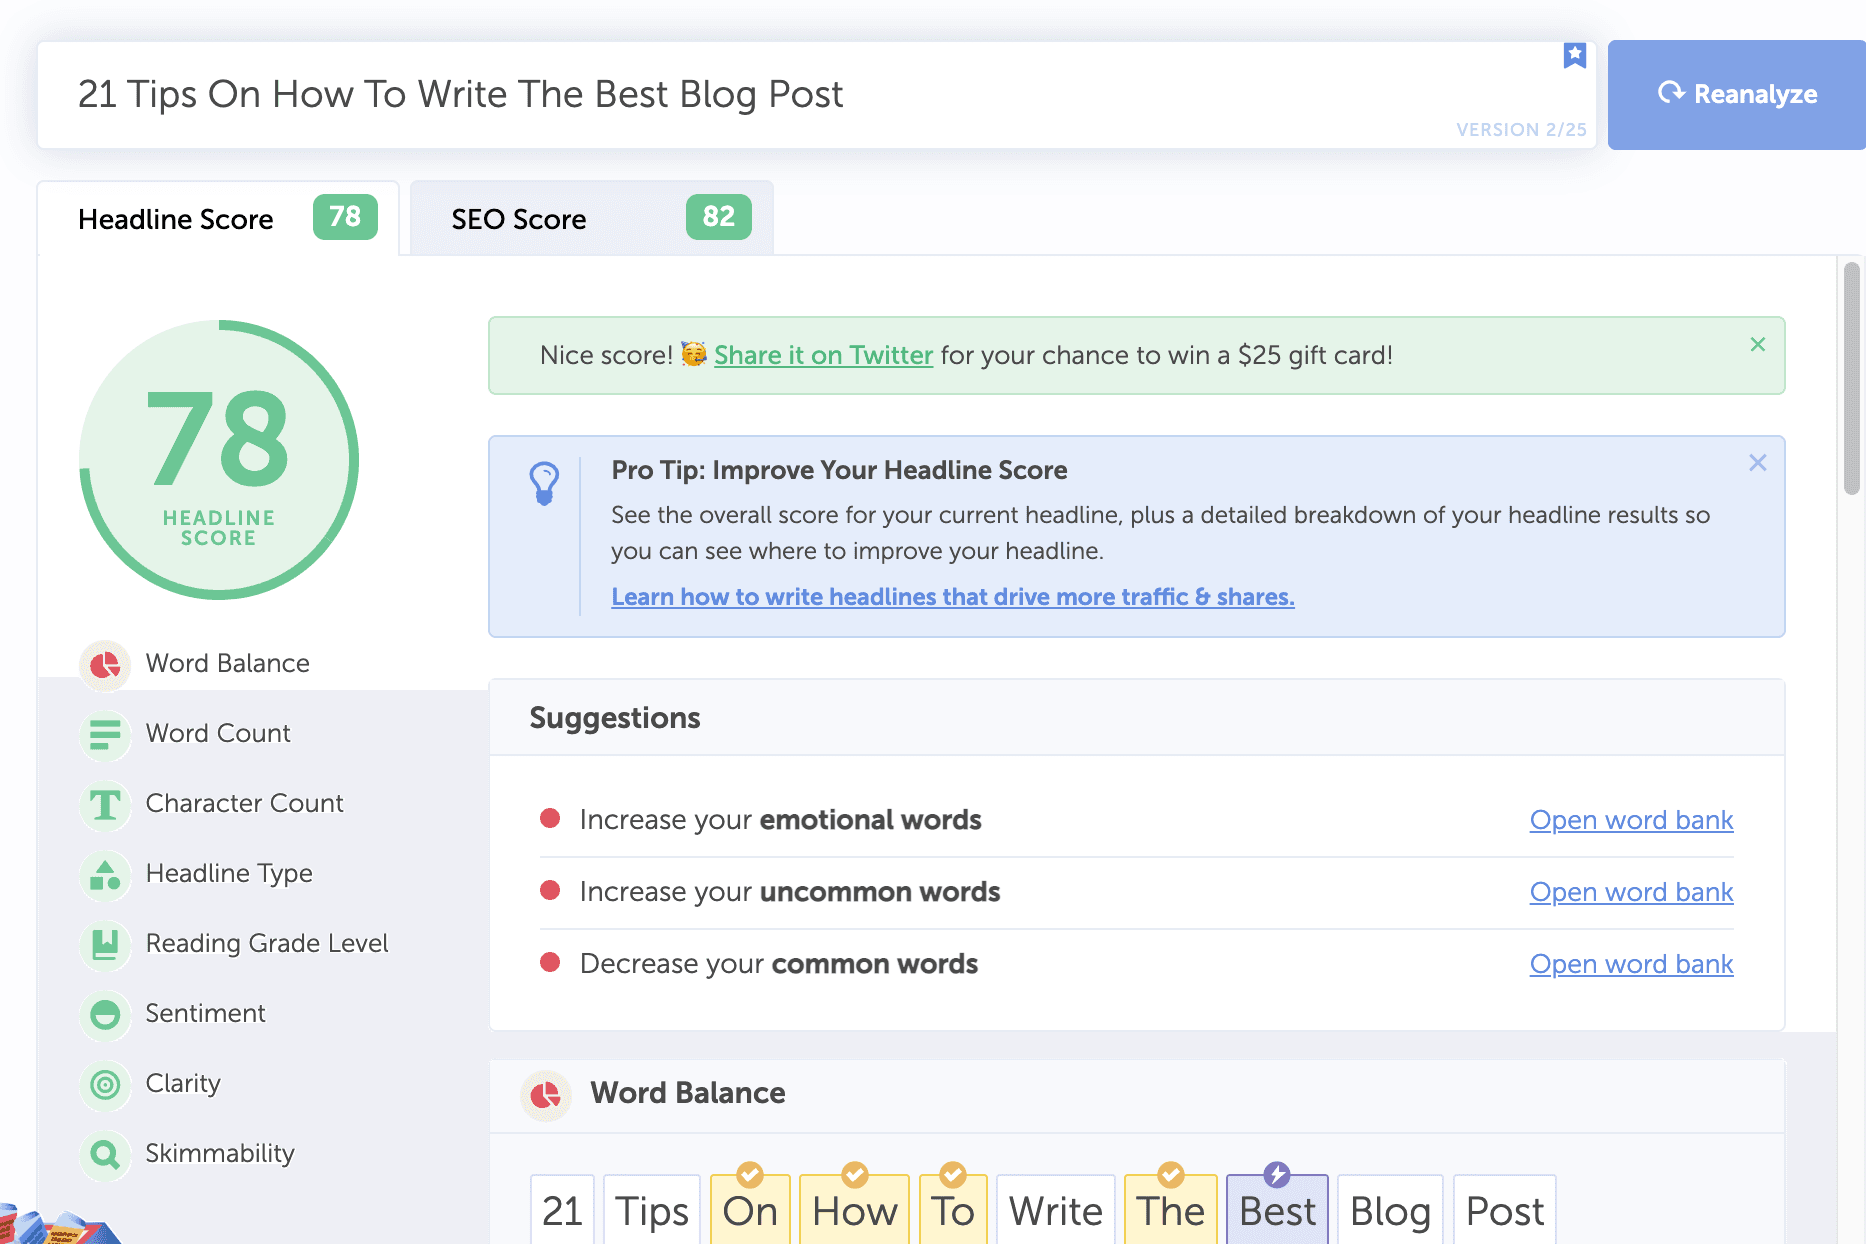Select the Headline Type icon
Image resolution: width=1866 pixels, height=1244 pixels.
[x=104, y=874]
